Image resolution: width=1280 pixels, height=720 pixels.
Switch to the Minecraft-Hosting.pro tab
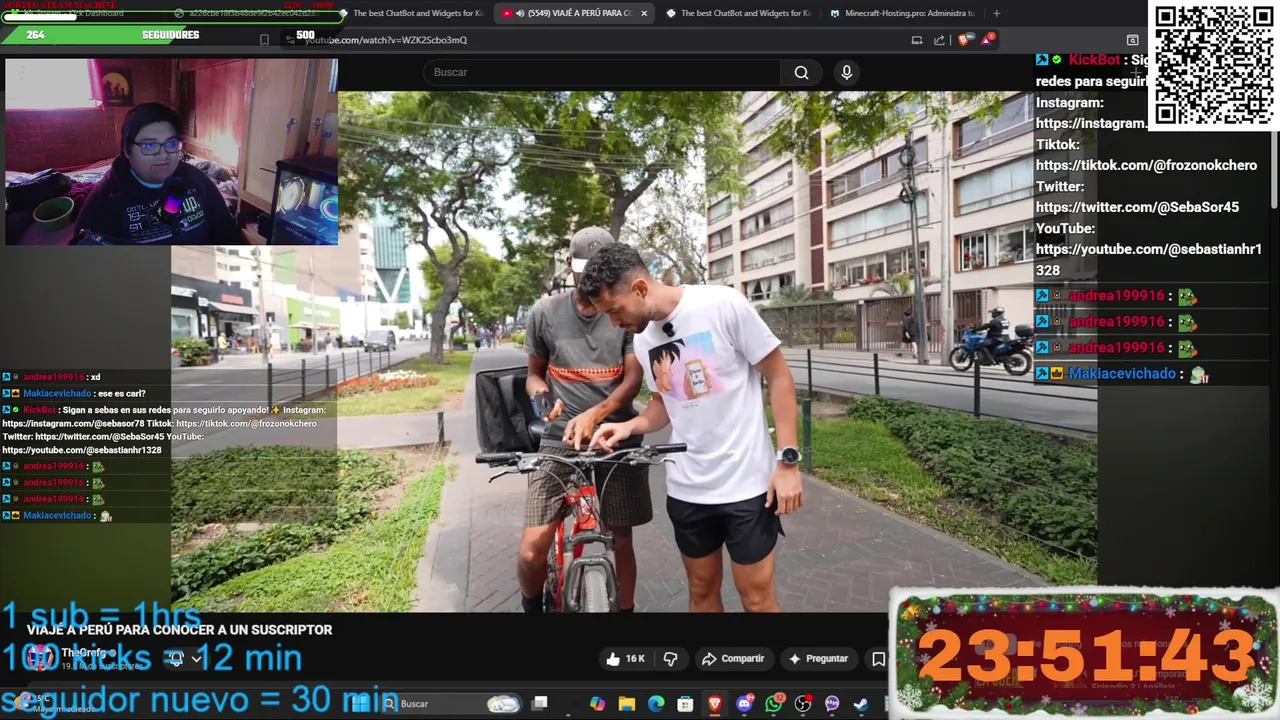(x=902, y=13)
